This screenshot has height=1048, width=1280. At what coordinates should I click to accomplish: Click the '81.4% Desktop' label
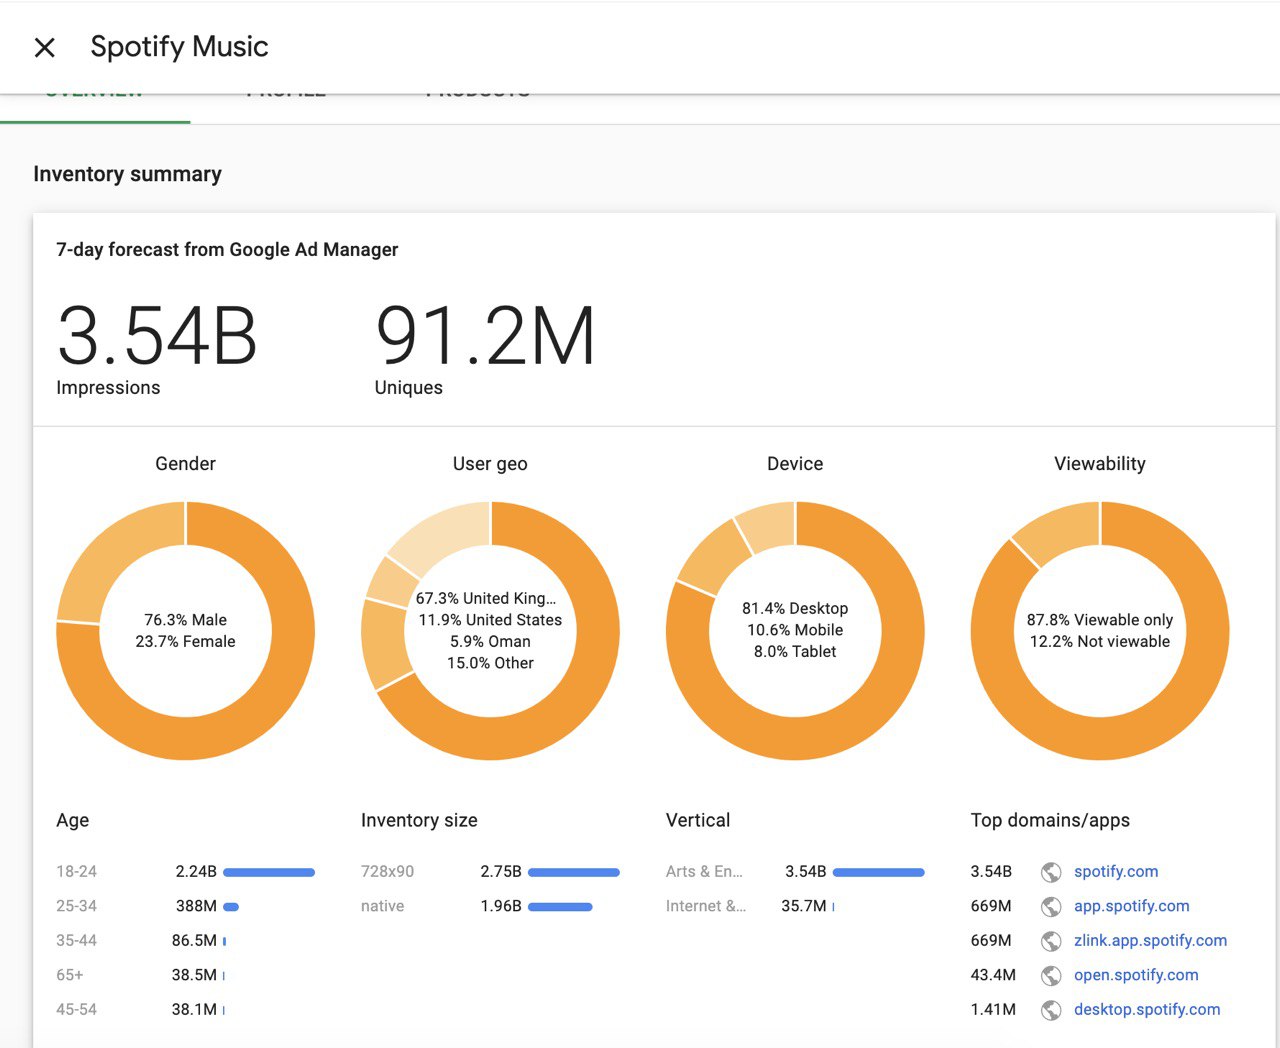pyautogui.click(x=795, y=609)
